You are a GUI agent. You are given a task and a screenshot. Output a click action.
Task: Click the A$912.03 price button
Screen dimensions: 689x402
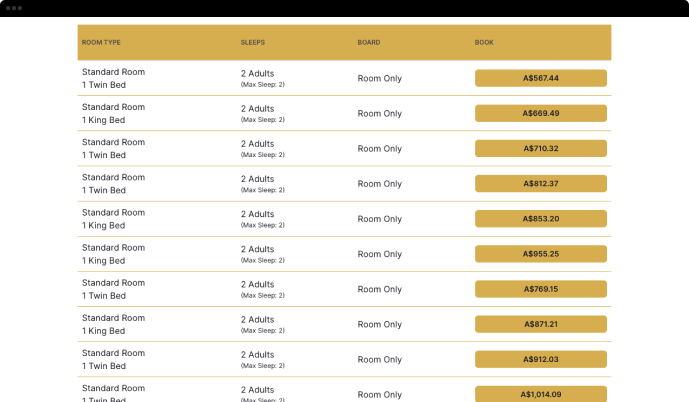point(540,359)
